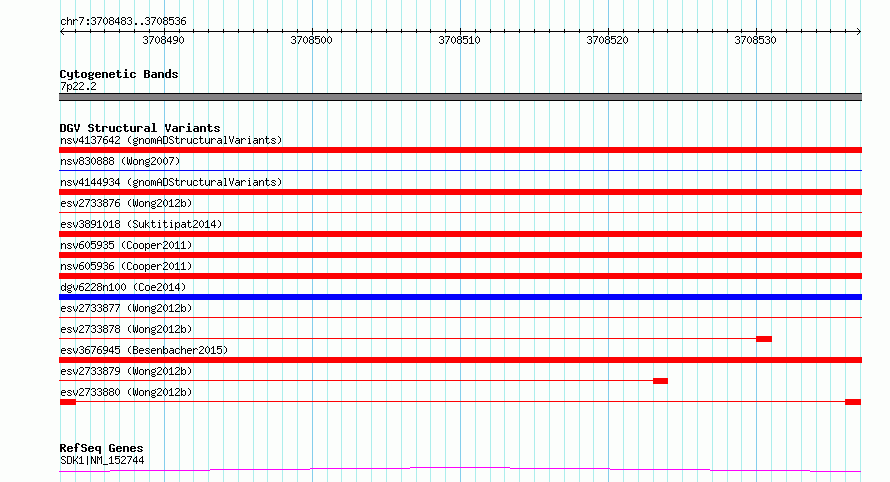Viewport: 890px width, 482px height.
Task: Click ruler position 3708490
Action: [x=163, y=40]
